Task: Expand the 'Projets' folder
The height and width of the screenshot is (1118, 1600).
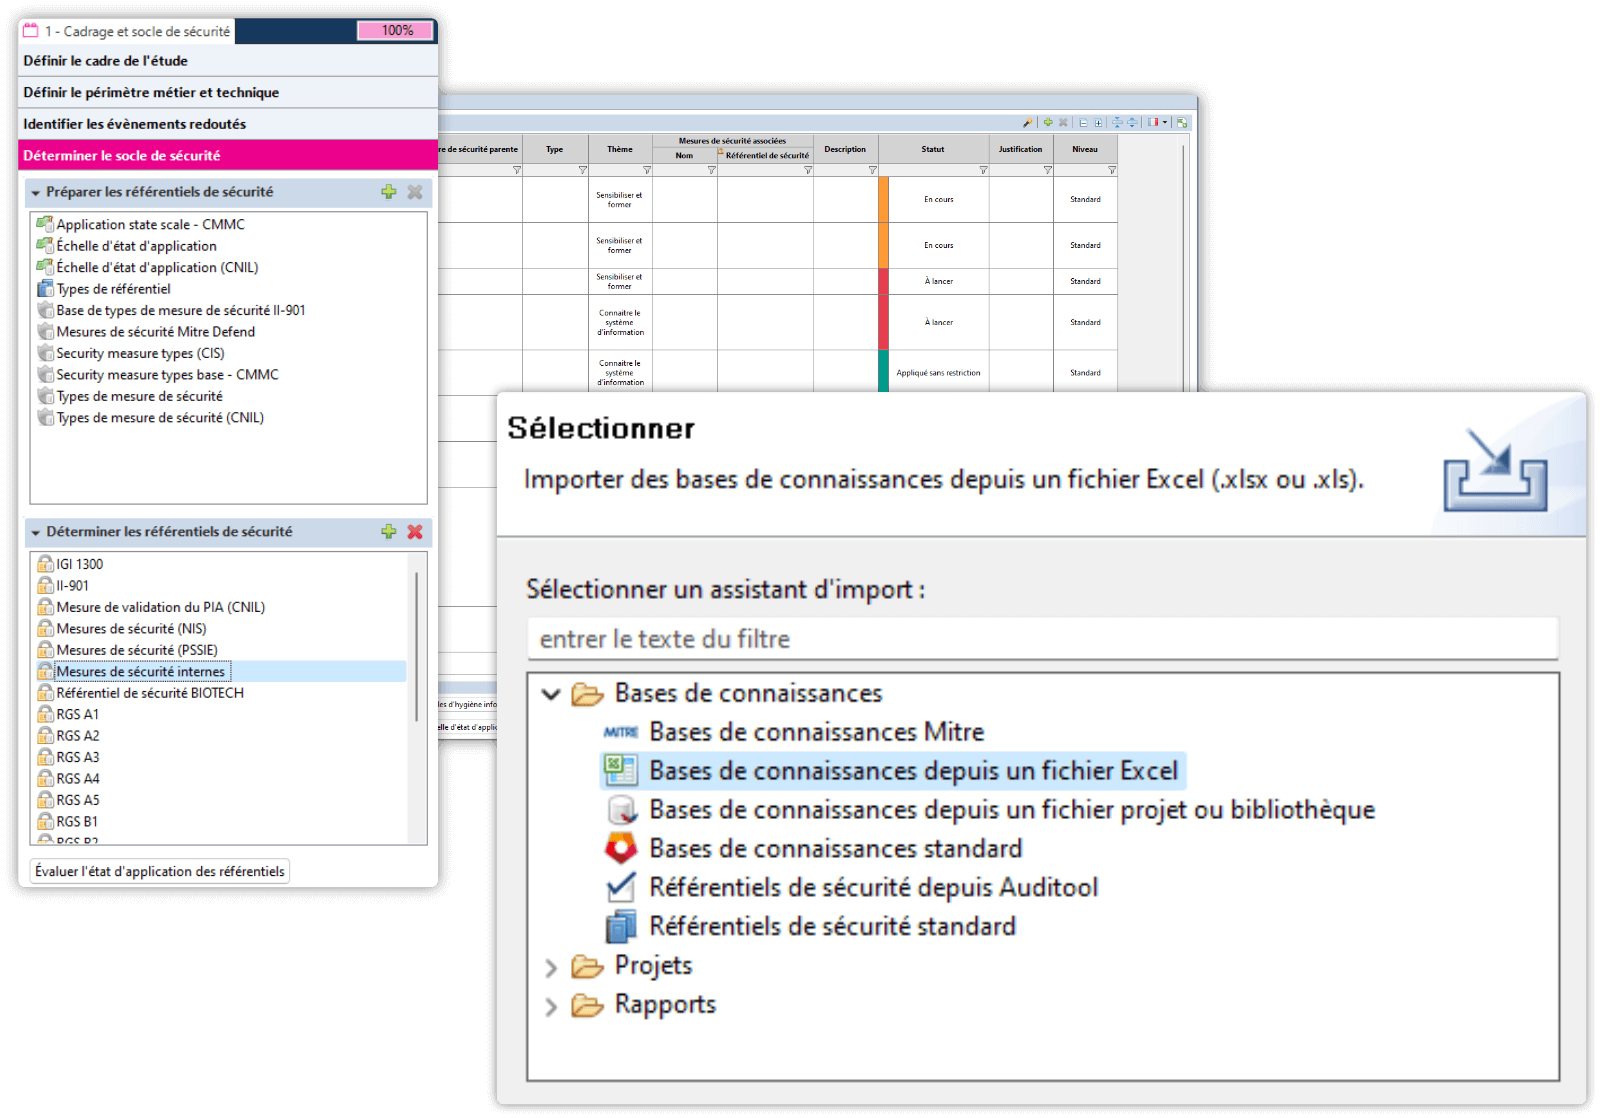Action: [551, 967]
